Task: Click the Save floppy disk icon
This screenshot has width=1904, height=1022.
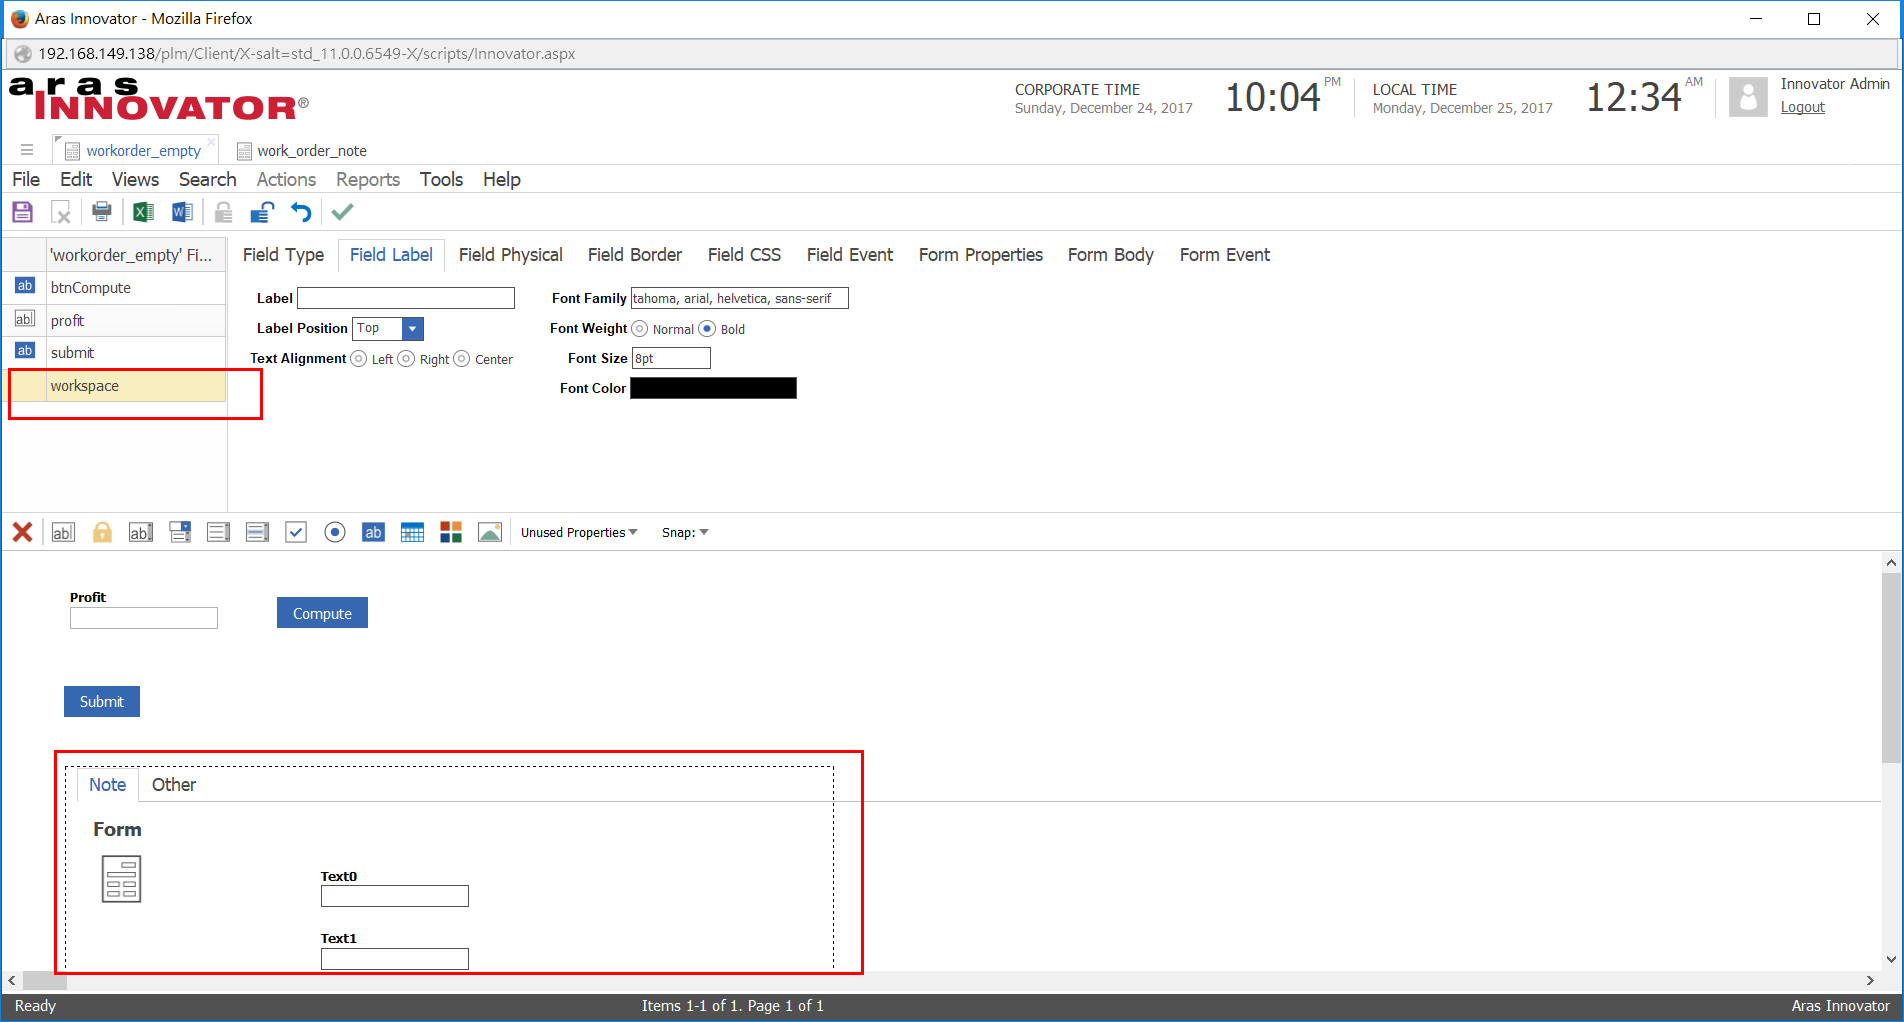Action: [x=22, y=212]
